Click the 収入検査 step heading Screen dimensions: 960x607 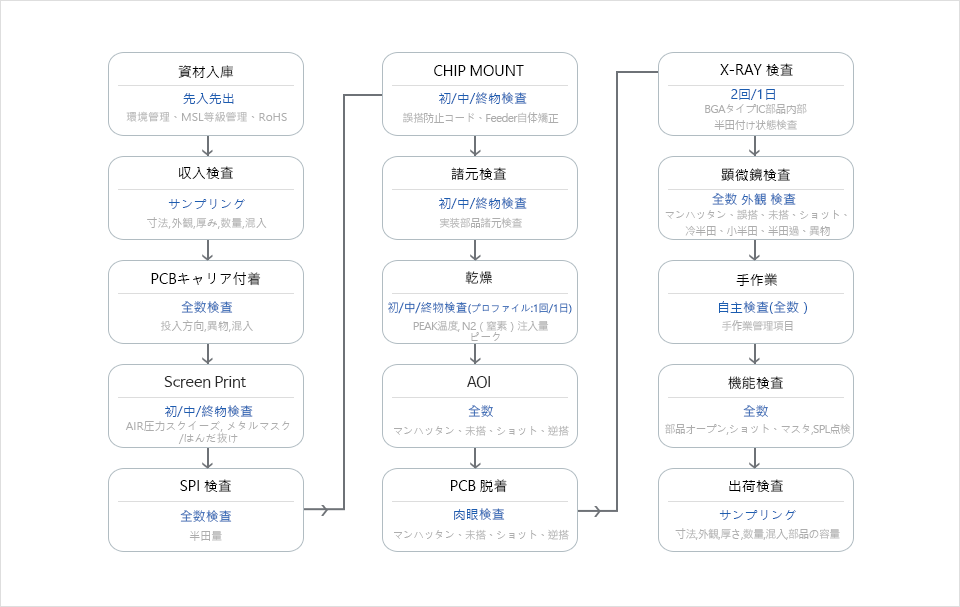click(x=205, y=176)
